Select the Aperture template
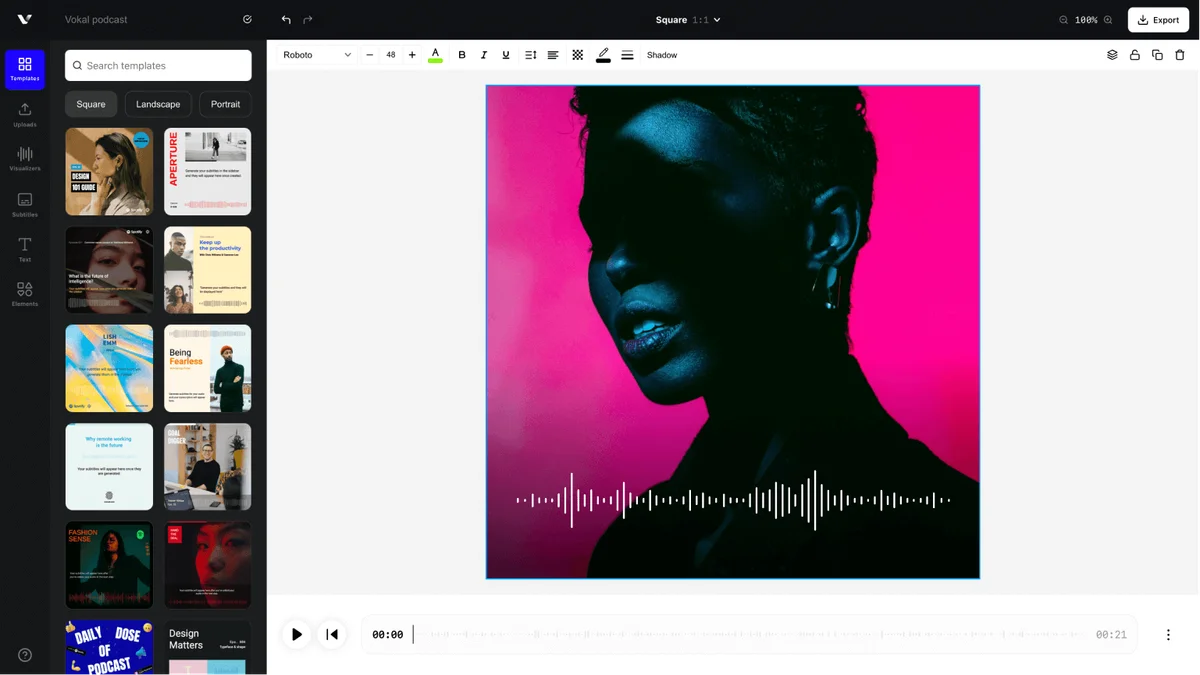1200x675 pixels. click(208, 171)
